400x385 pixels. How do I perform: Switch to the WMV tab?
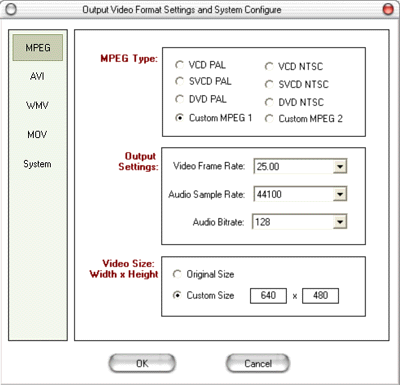37,105
